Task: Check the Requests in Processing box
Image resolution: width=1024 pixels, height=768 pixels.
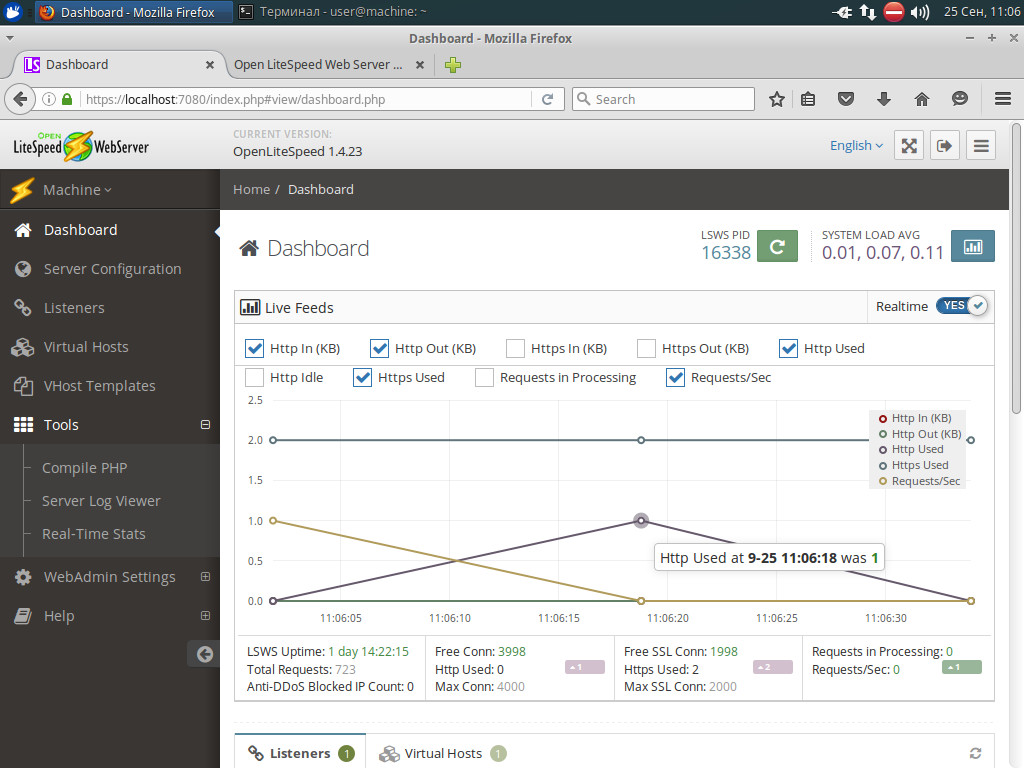Action: tap(484, 377)
